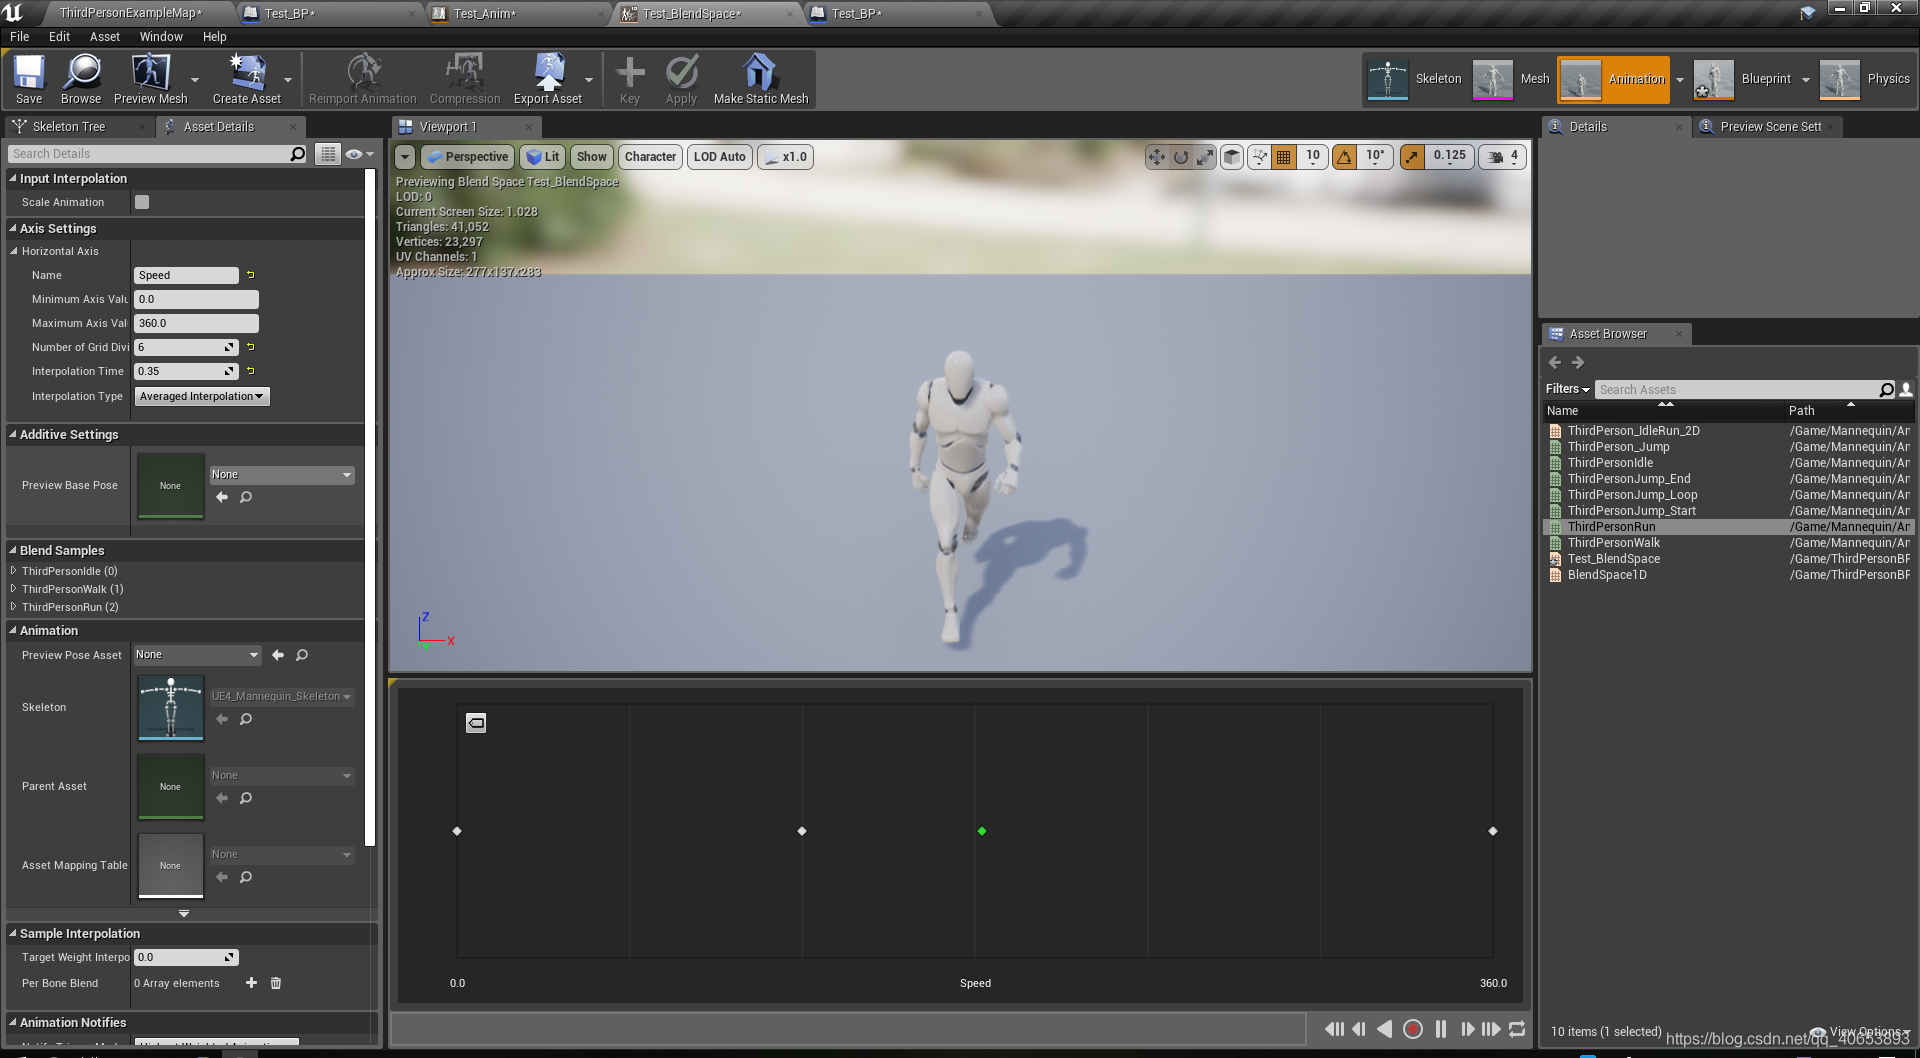Click the Perspective view button
This screenshot has width=1920, height=1058.
pyautogui.click(x=467, y=157)
